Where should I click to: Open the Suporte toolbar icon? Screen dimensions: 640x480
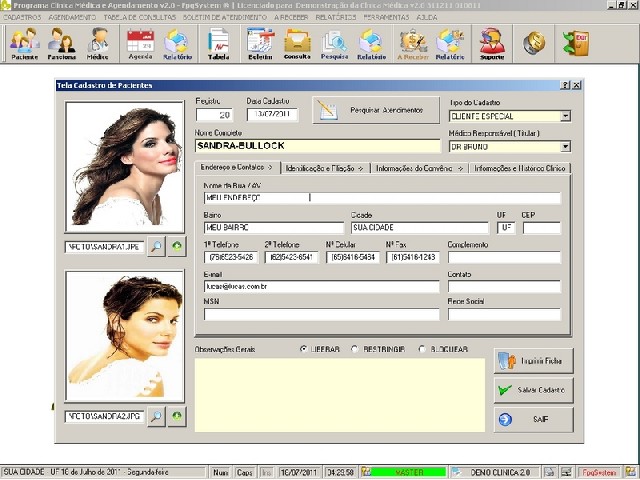(x=492, y=44)
